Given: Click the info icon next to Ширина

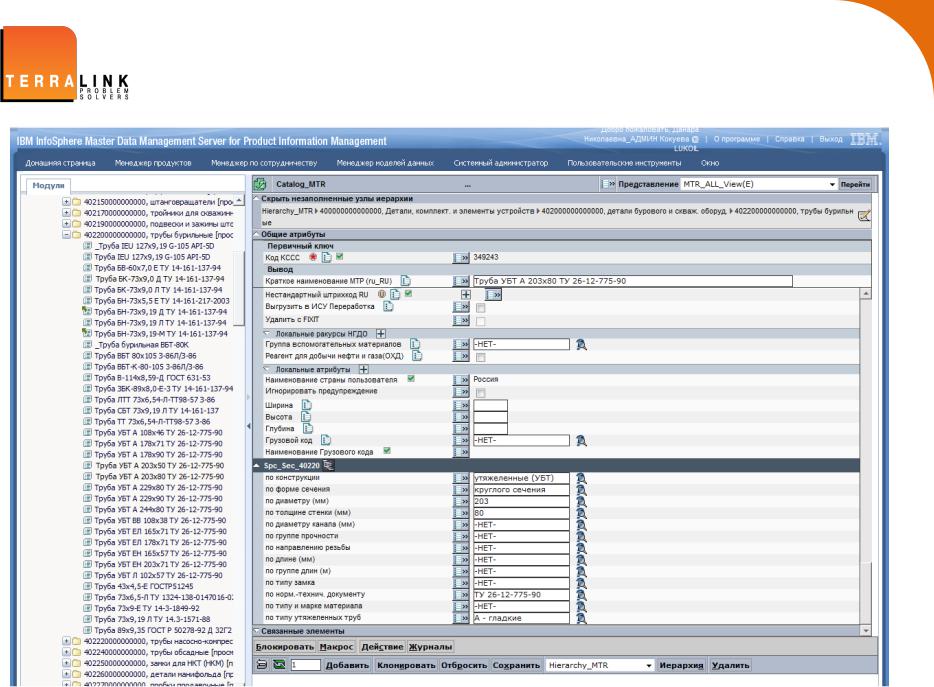Looking at the screenshot, I should 307,405.
